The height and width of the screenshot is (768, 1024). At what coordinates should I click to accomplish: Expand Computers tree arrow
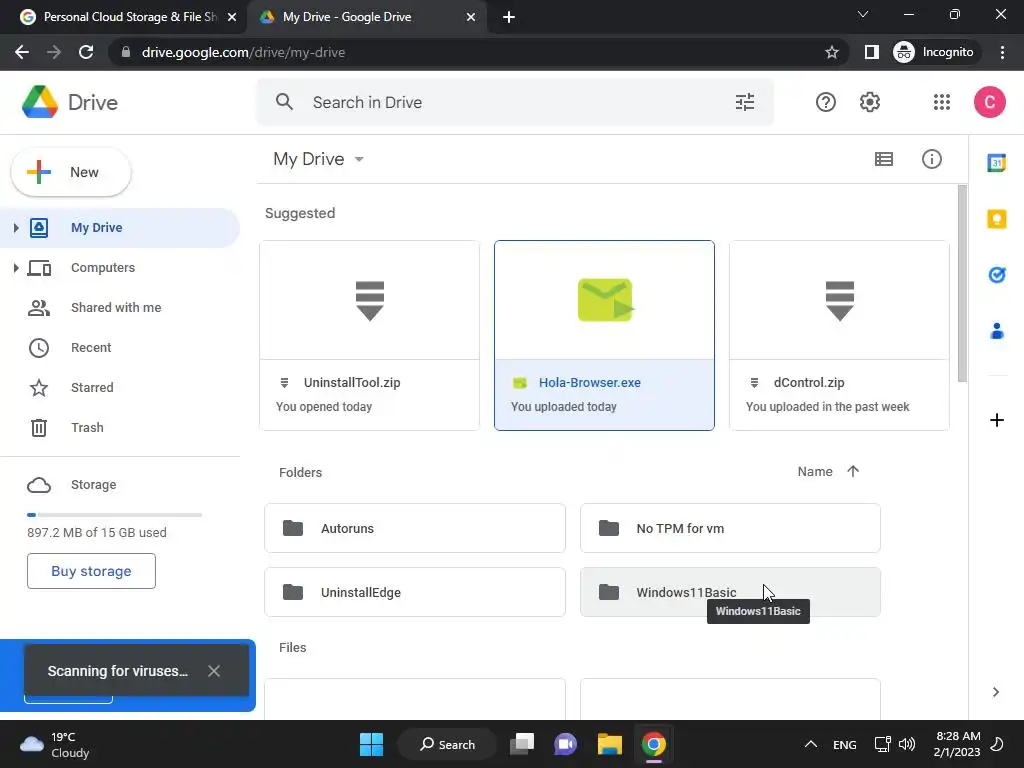(16, 268)
